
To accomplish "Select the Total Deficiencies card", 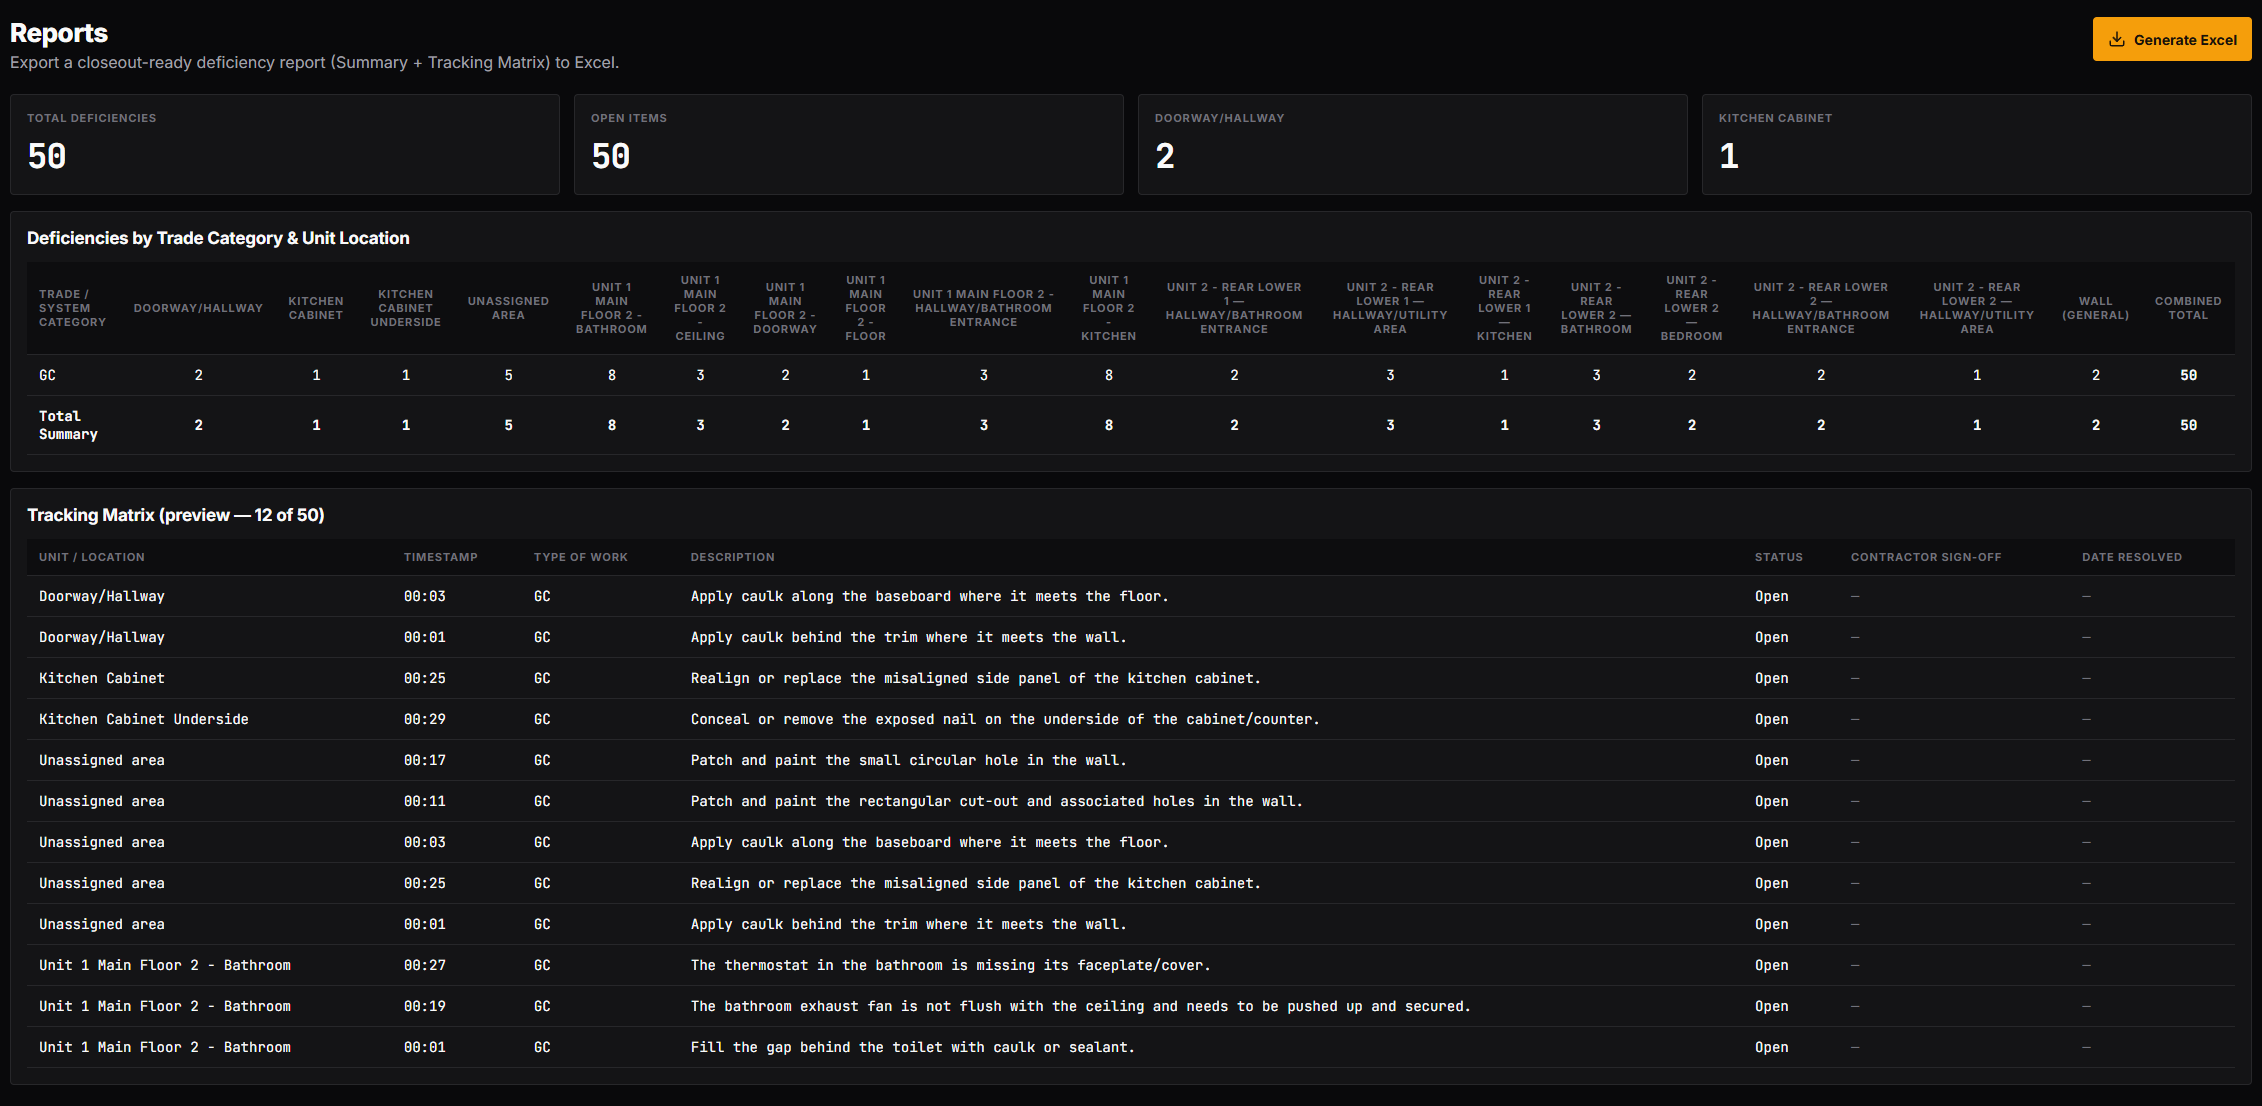I will coord(285,145).
